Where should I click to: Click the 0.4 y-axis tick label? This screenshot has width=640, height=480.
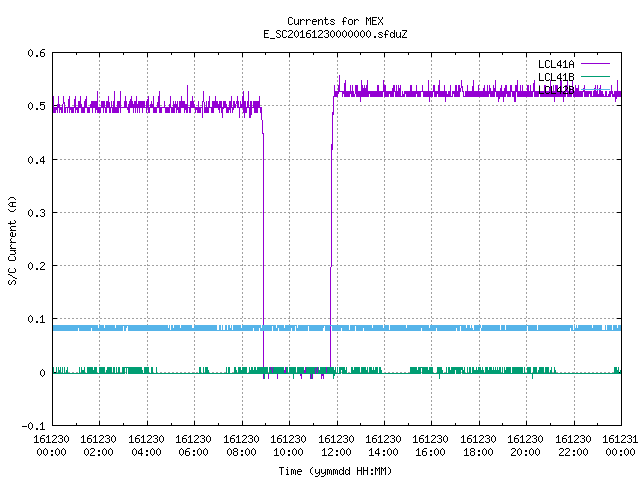(x=36, y=160)
